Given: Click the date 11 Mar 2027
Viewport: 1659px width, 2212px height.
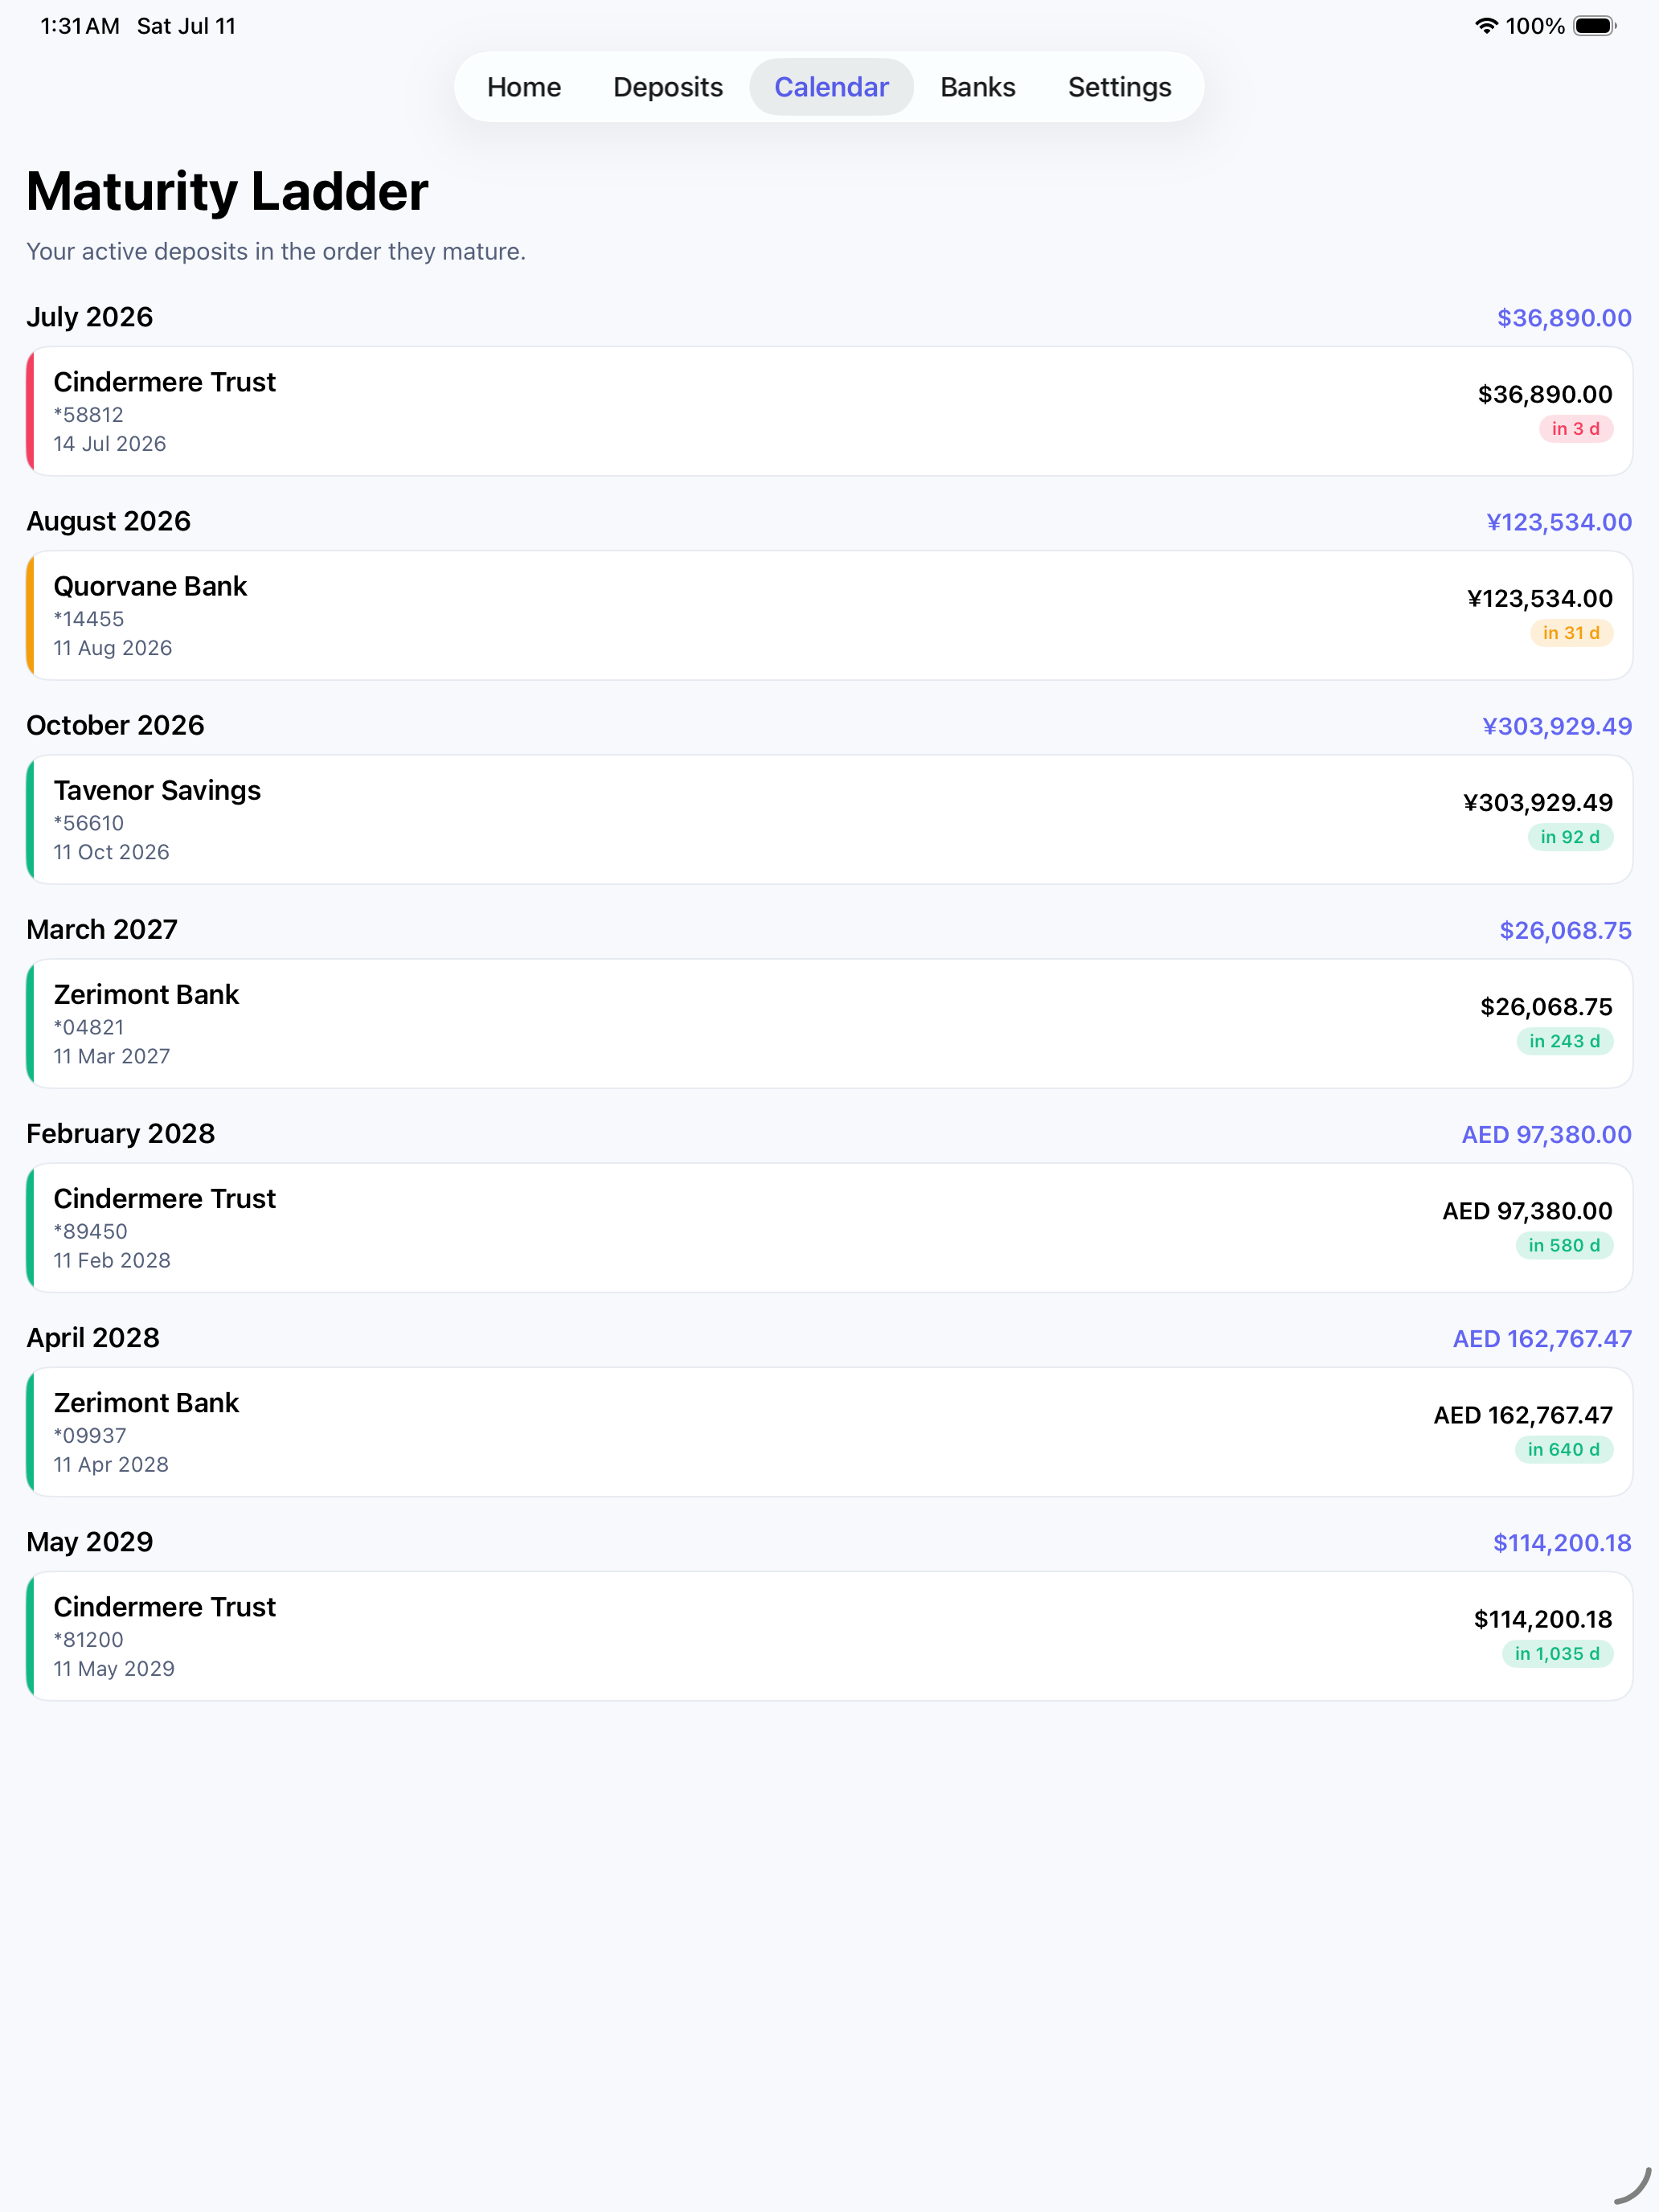Looking at the screenshot, I should (112, 1056).
